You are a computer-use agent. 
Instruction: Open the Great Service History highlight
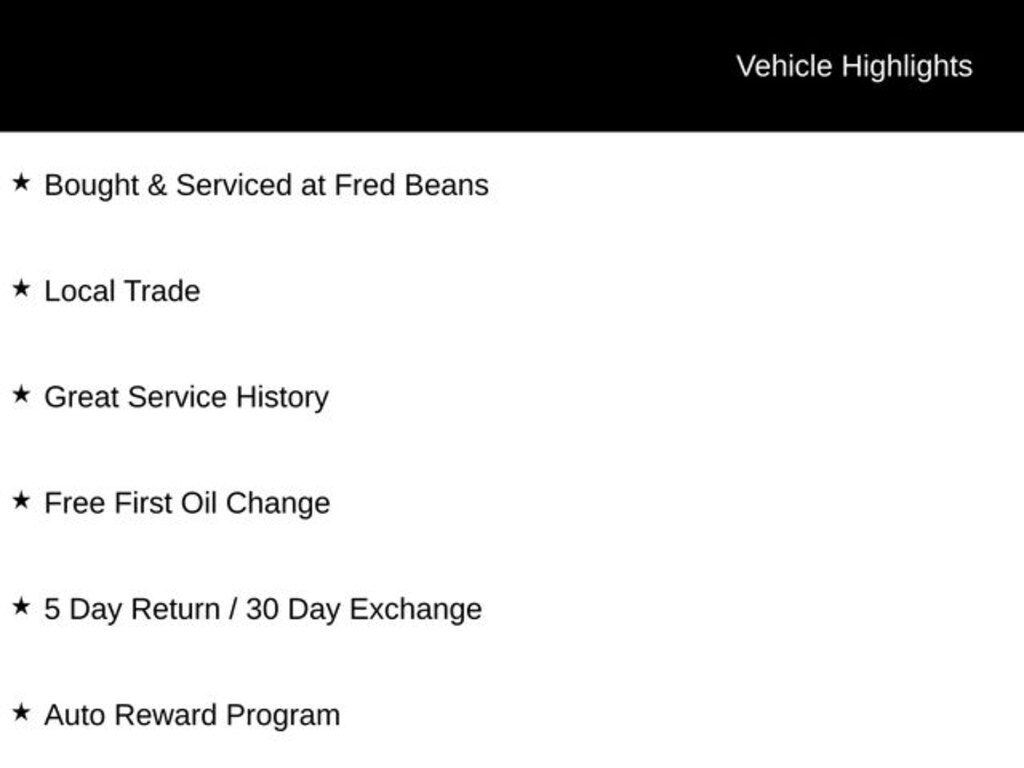click(186, 397)
